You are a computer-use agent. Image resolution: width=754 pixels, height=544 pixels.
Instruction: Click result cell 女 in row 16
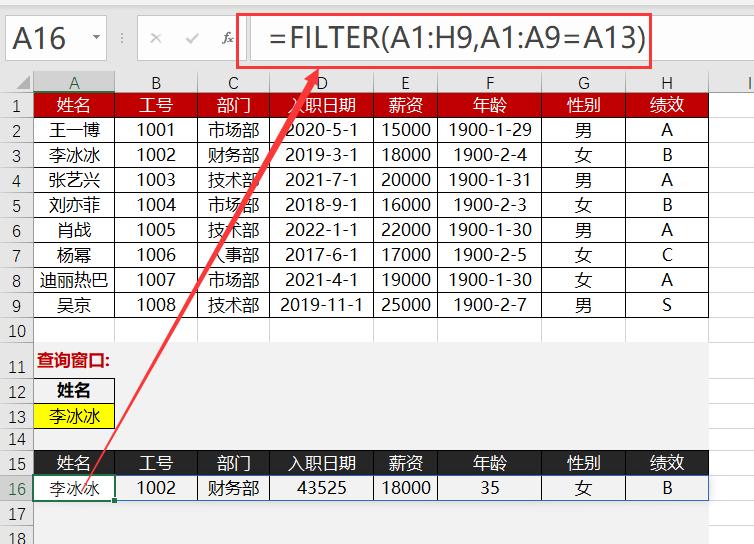pyautogui.click(x=583, y=488)
